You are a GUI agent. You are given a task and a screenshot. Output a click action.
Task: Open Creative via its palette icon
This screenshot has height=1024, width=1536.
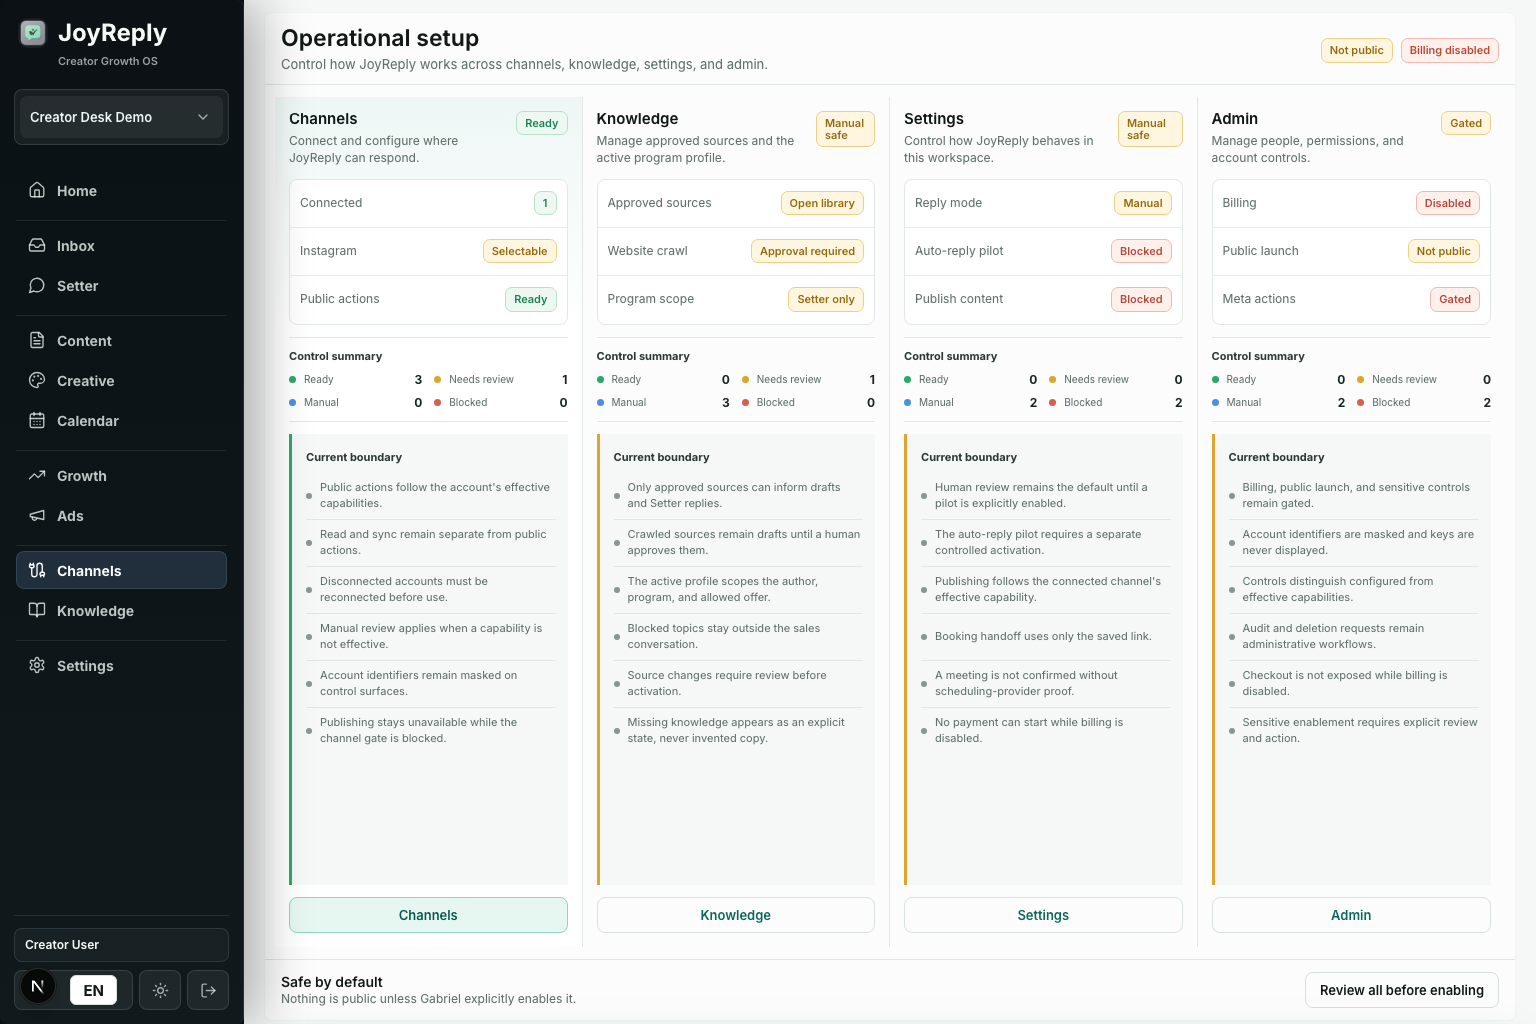(37, 380)
